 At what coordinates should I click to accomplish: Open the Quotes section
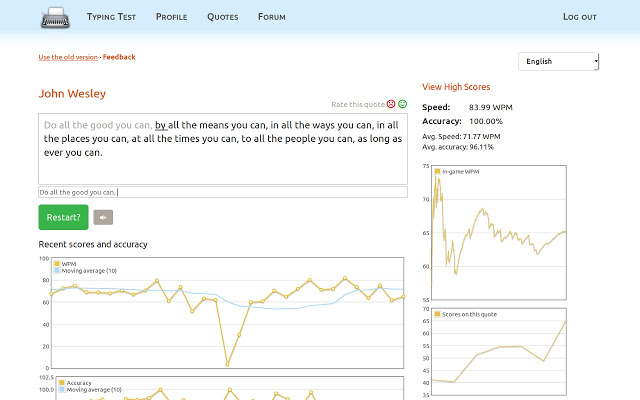222,17
